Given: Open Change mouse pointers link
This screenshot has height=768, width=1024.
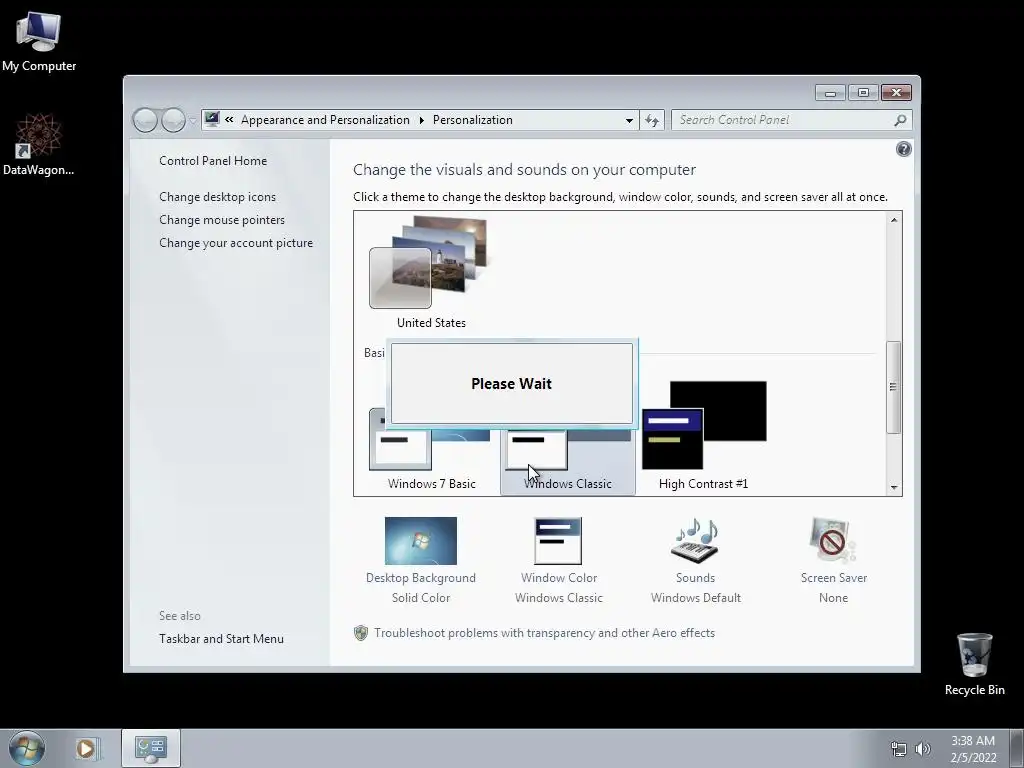Looking at the screenshot, I should pyautogui.click(x=222, y=219).
